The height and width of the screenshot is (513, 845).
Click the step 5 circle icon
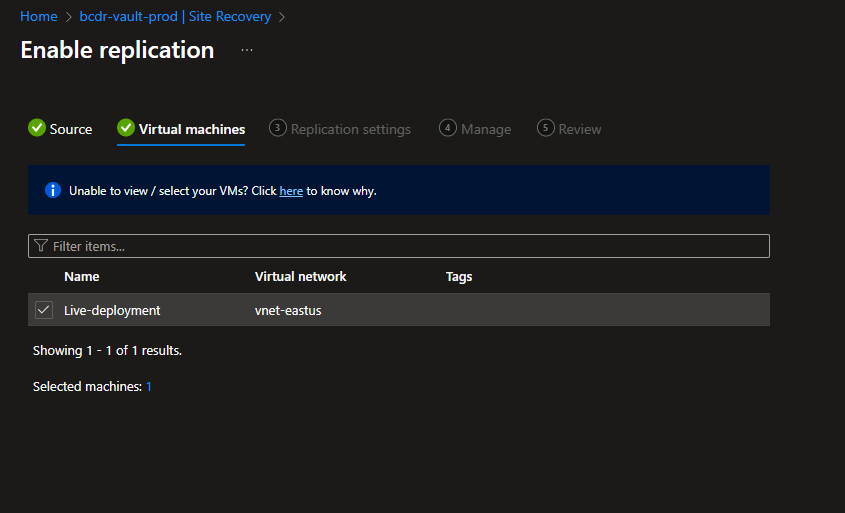tap(546, 128)
